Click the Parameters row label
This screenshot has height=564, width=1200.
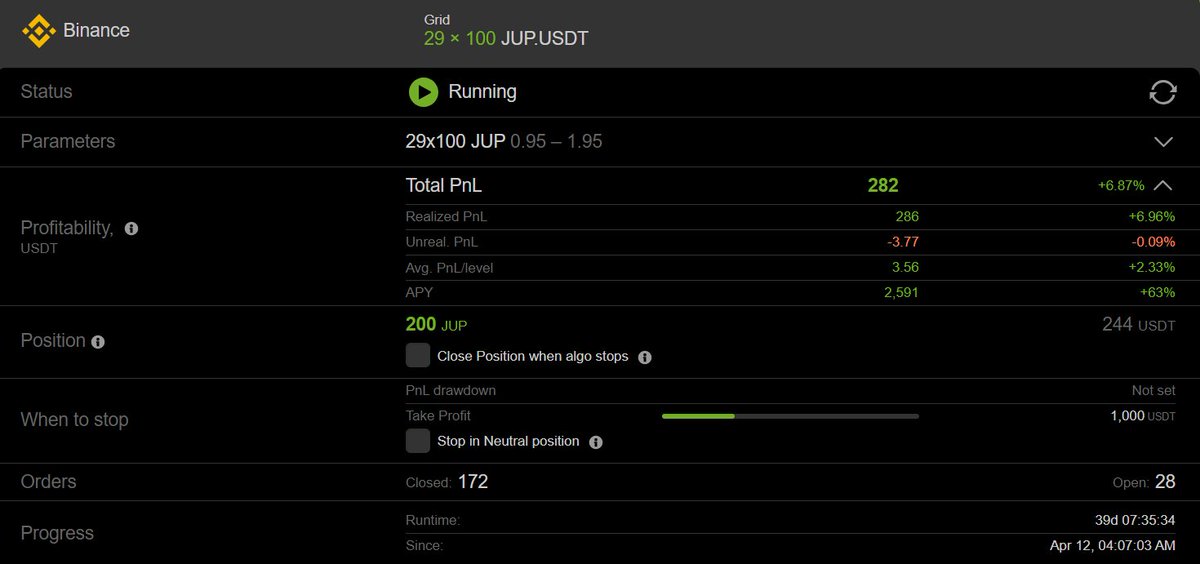point(68,142)
